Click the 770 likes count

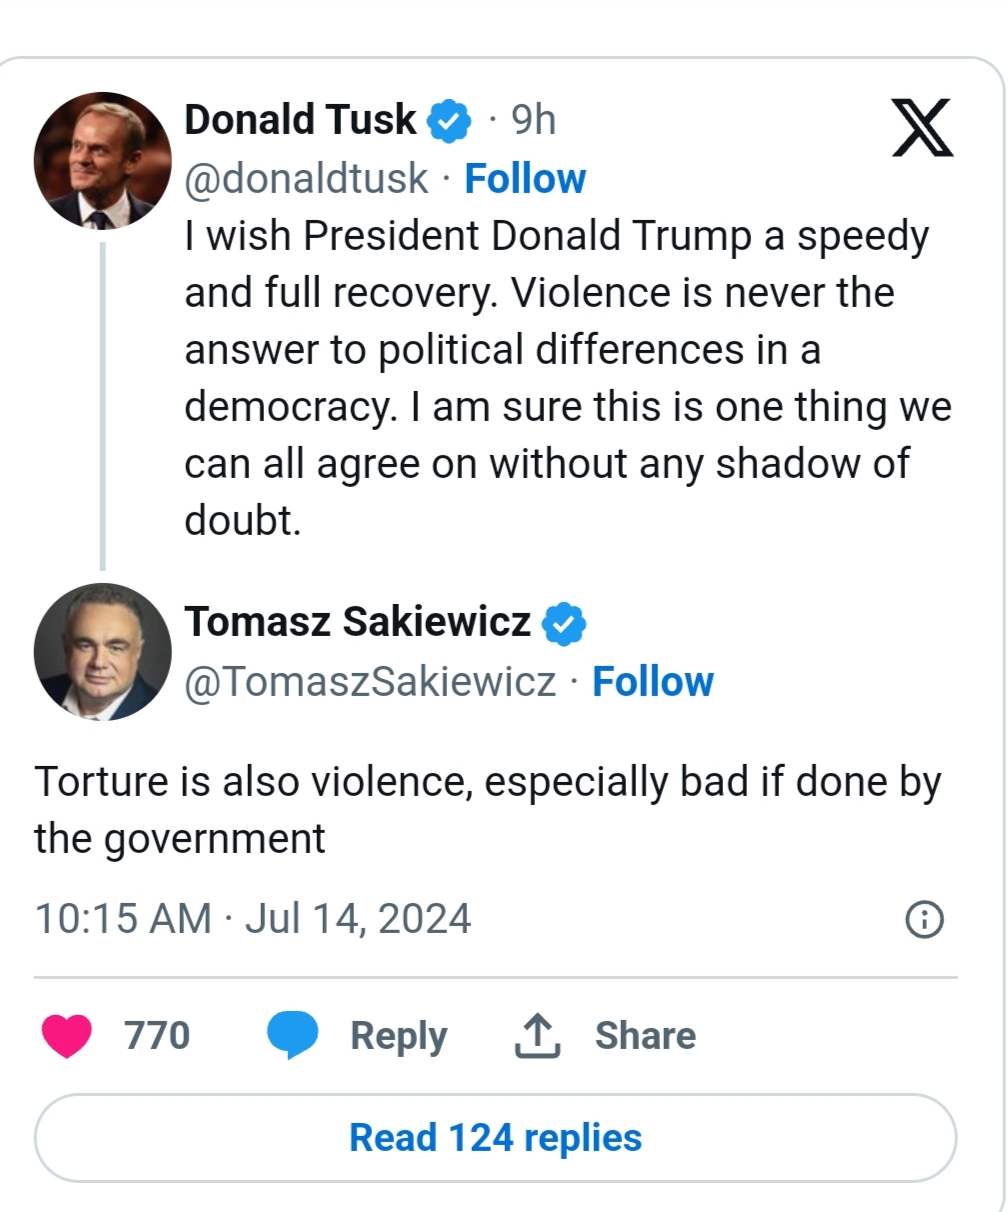coord(157,1035)
